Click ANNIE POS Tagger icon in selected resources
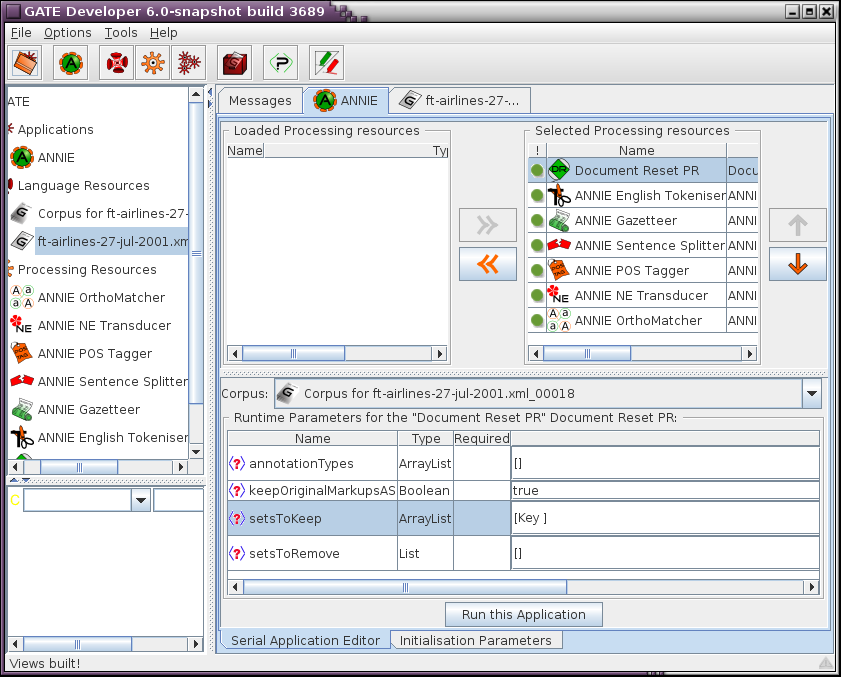841x677 pixels. tap(559, 270)
